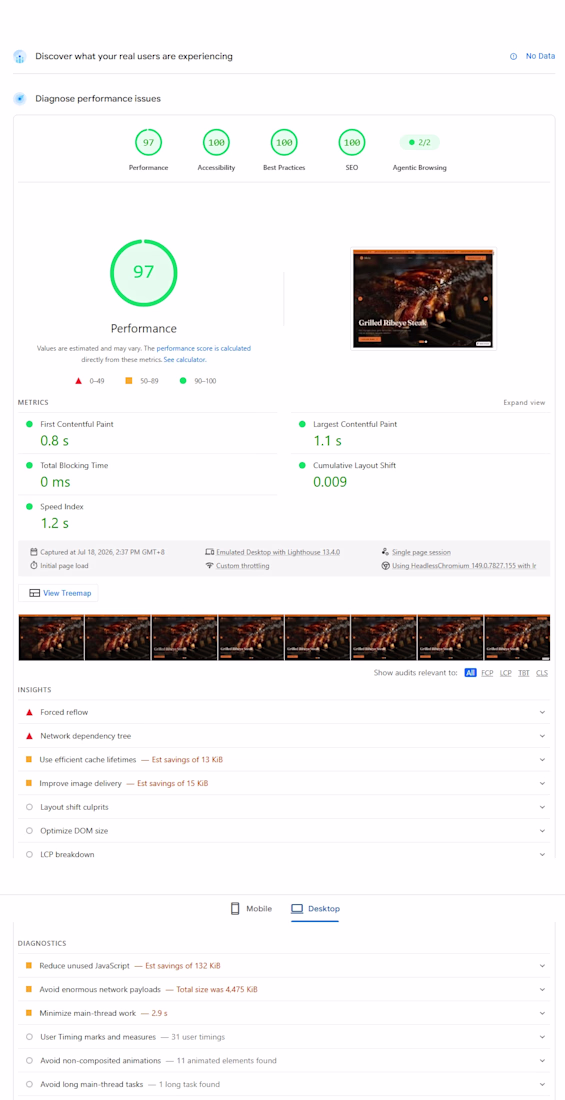Filter audits to All
This screenshot has height=1100, width=565.
470,673
